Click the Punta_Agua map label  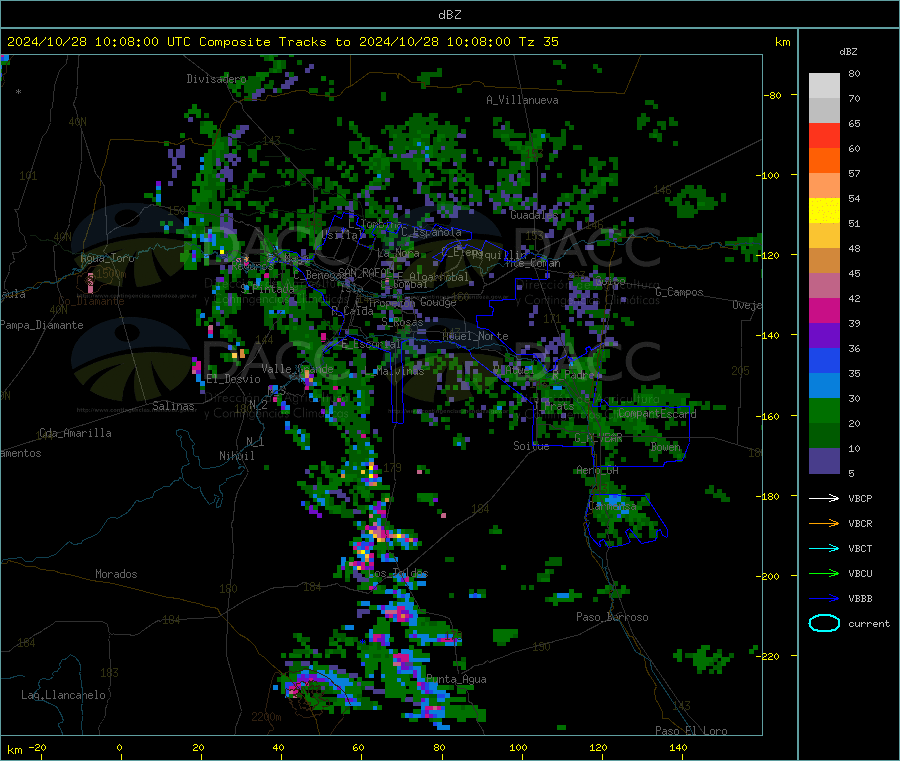(x=456, y=679)
